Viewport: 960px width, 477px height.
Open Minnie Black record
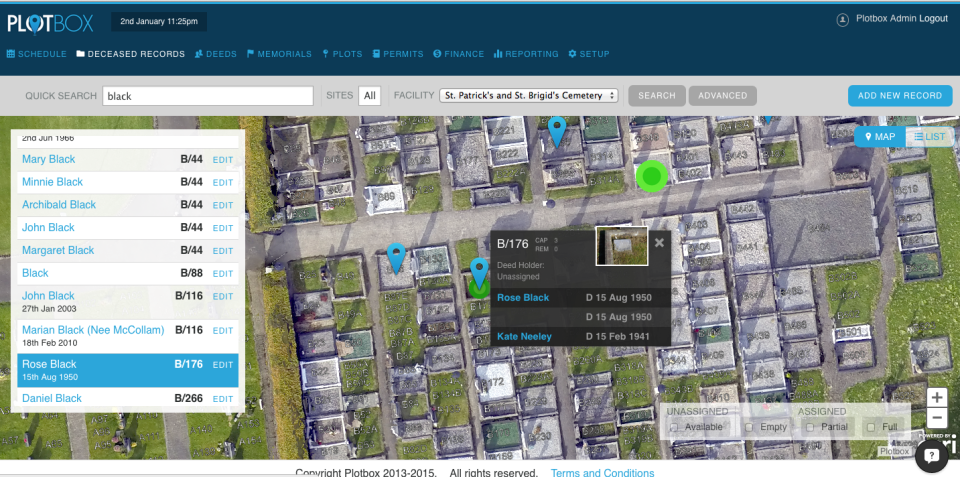click(52, 182)
